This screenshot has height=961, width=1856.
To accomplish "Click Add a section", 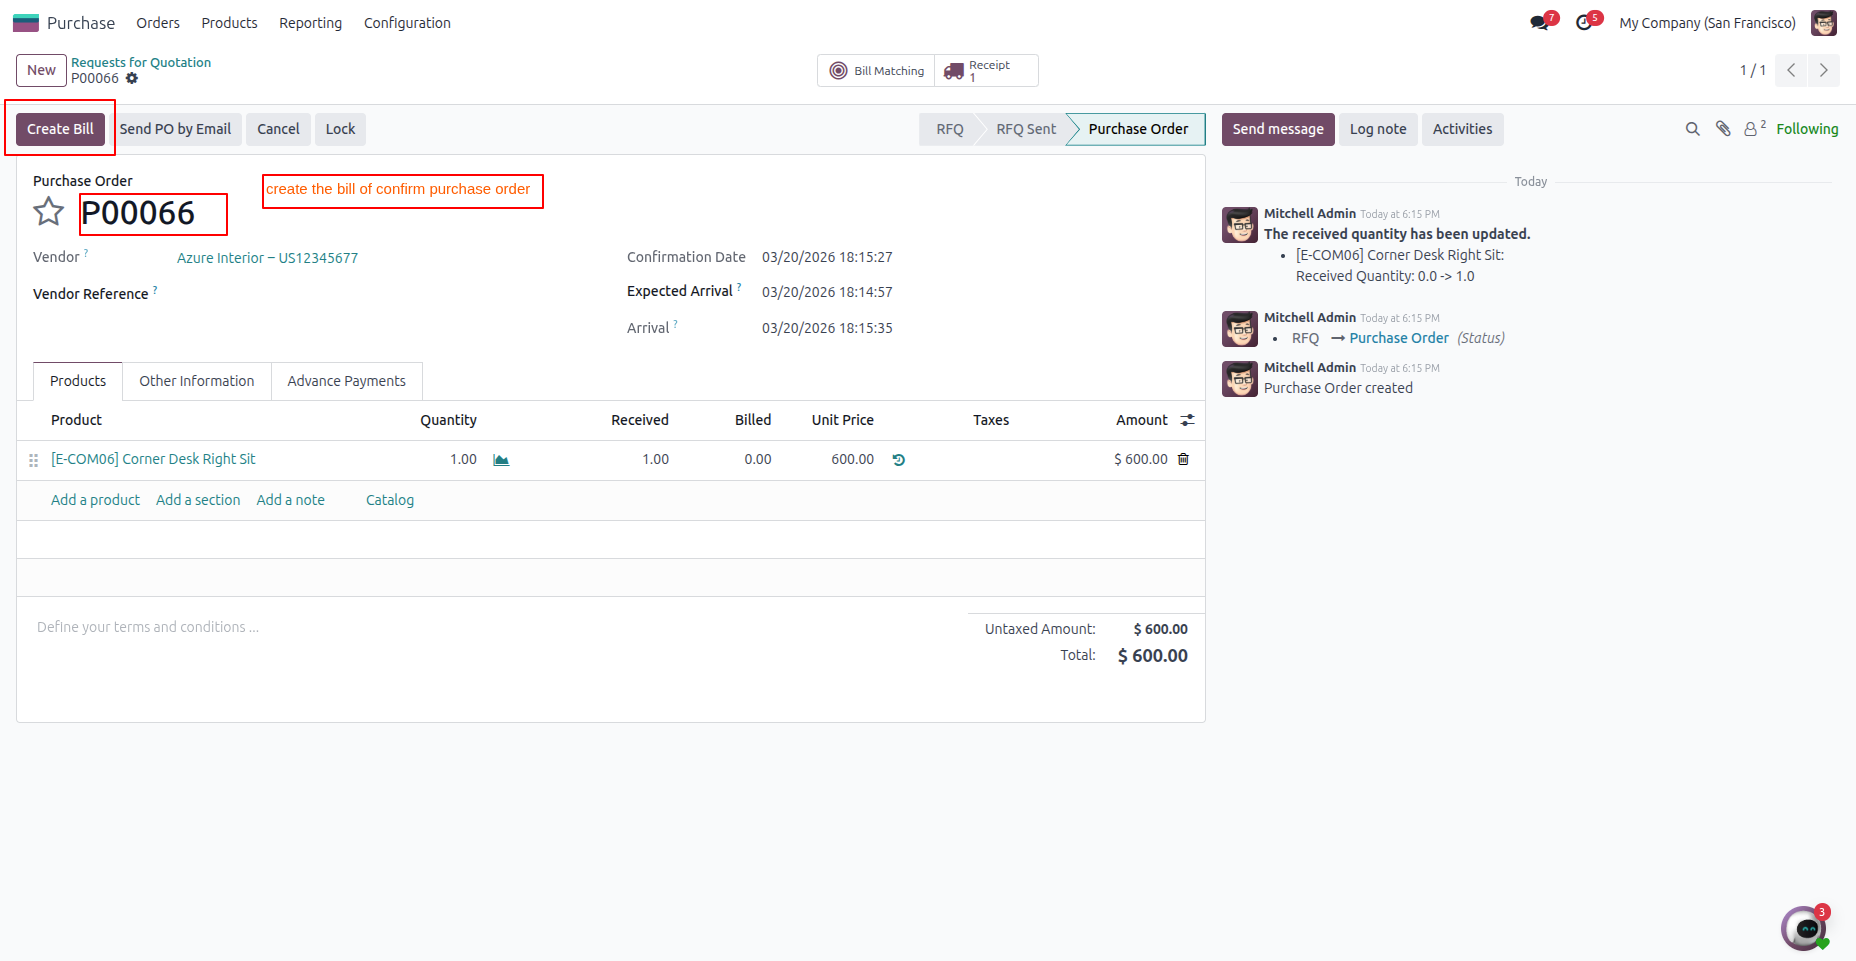I will [198, 500].
